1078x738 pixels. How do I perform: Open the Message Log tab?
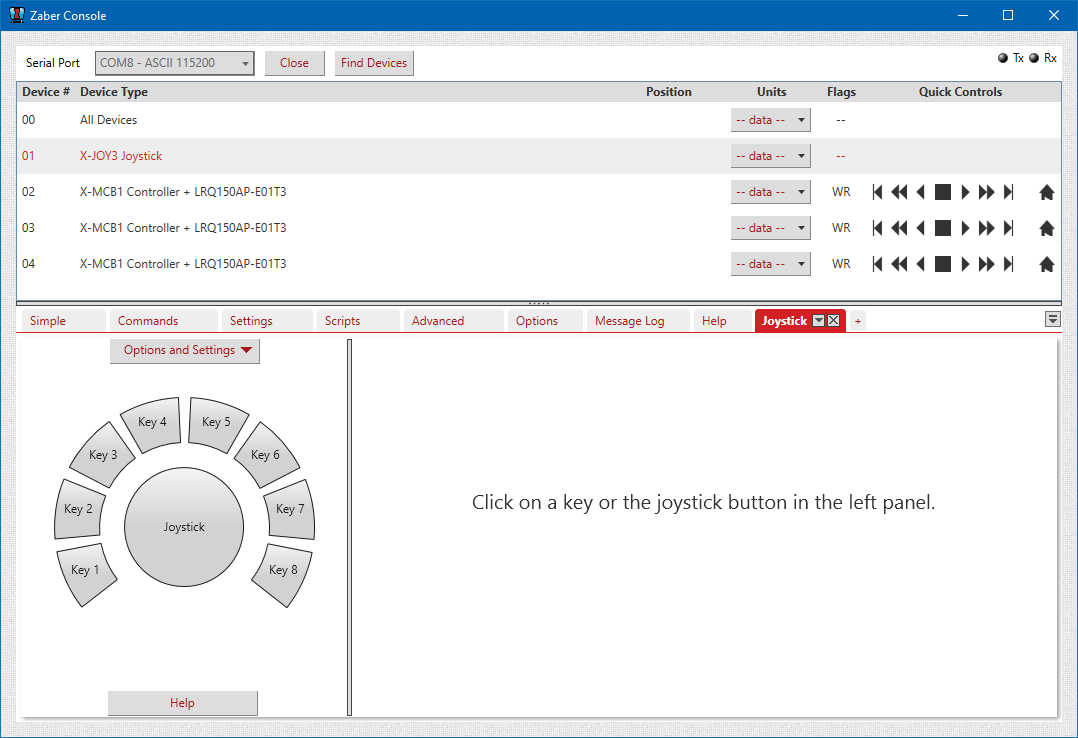639,321
